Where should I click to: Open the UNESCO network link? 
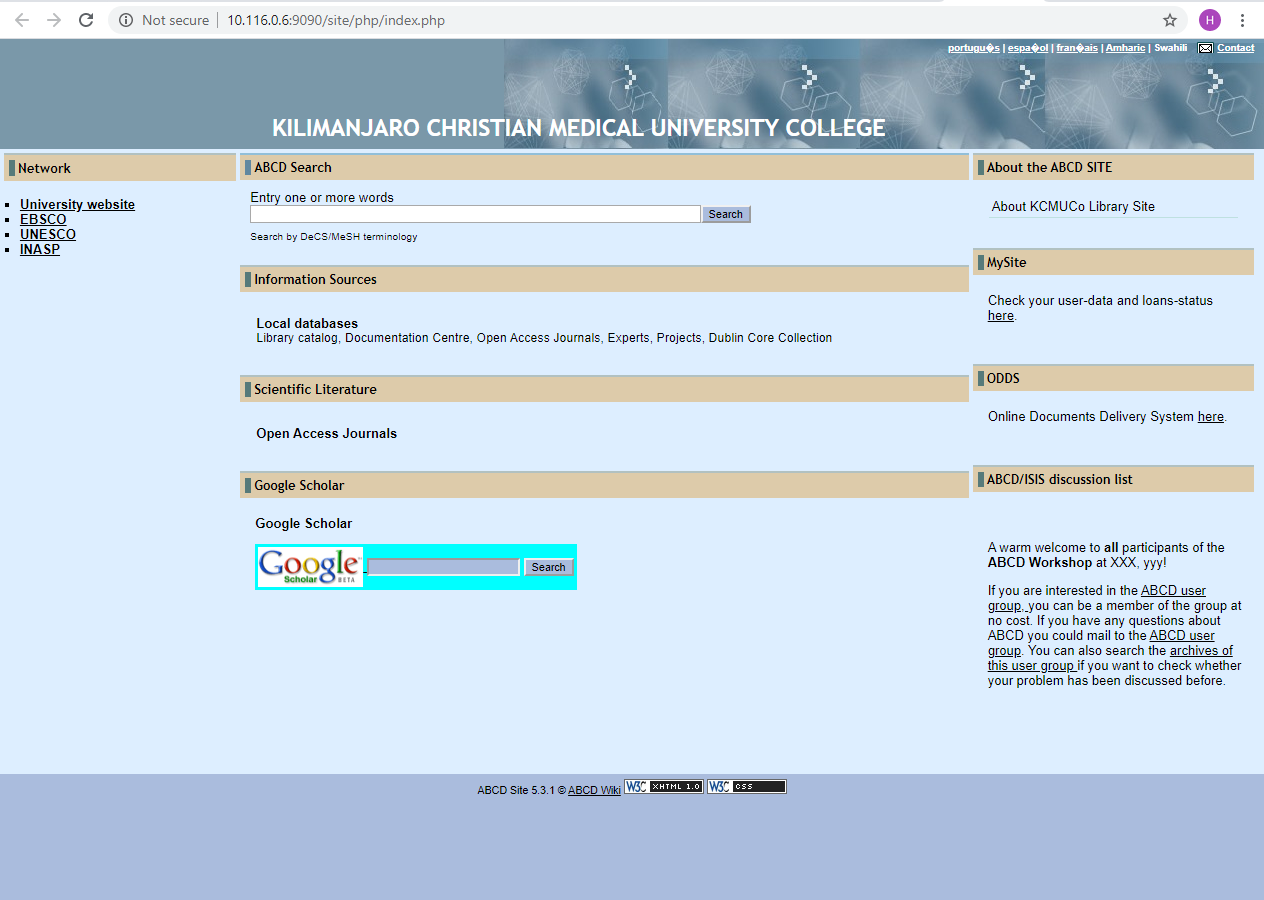tap(48, 234)
